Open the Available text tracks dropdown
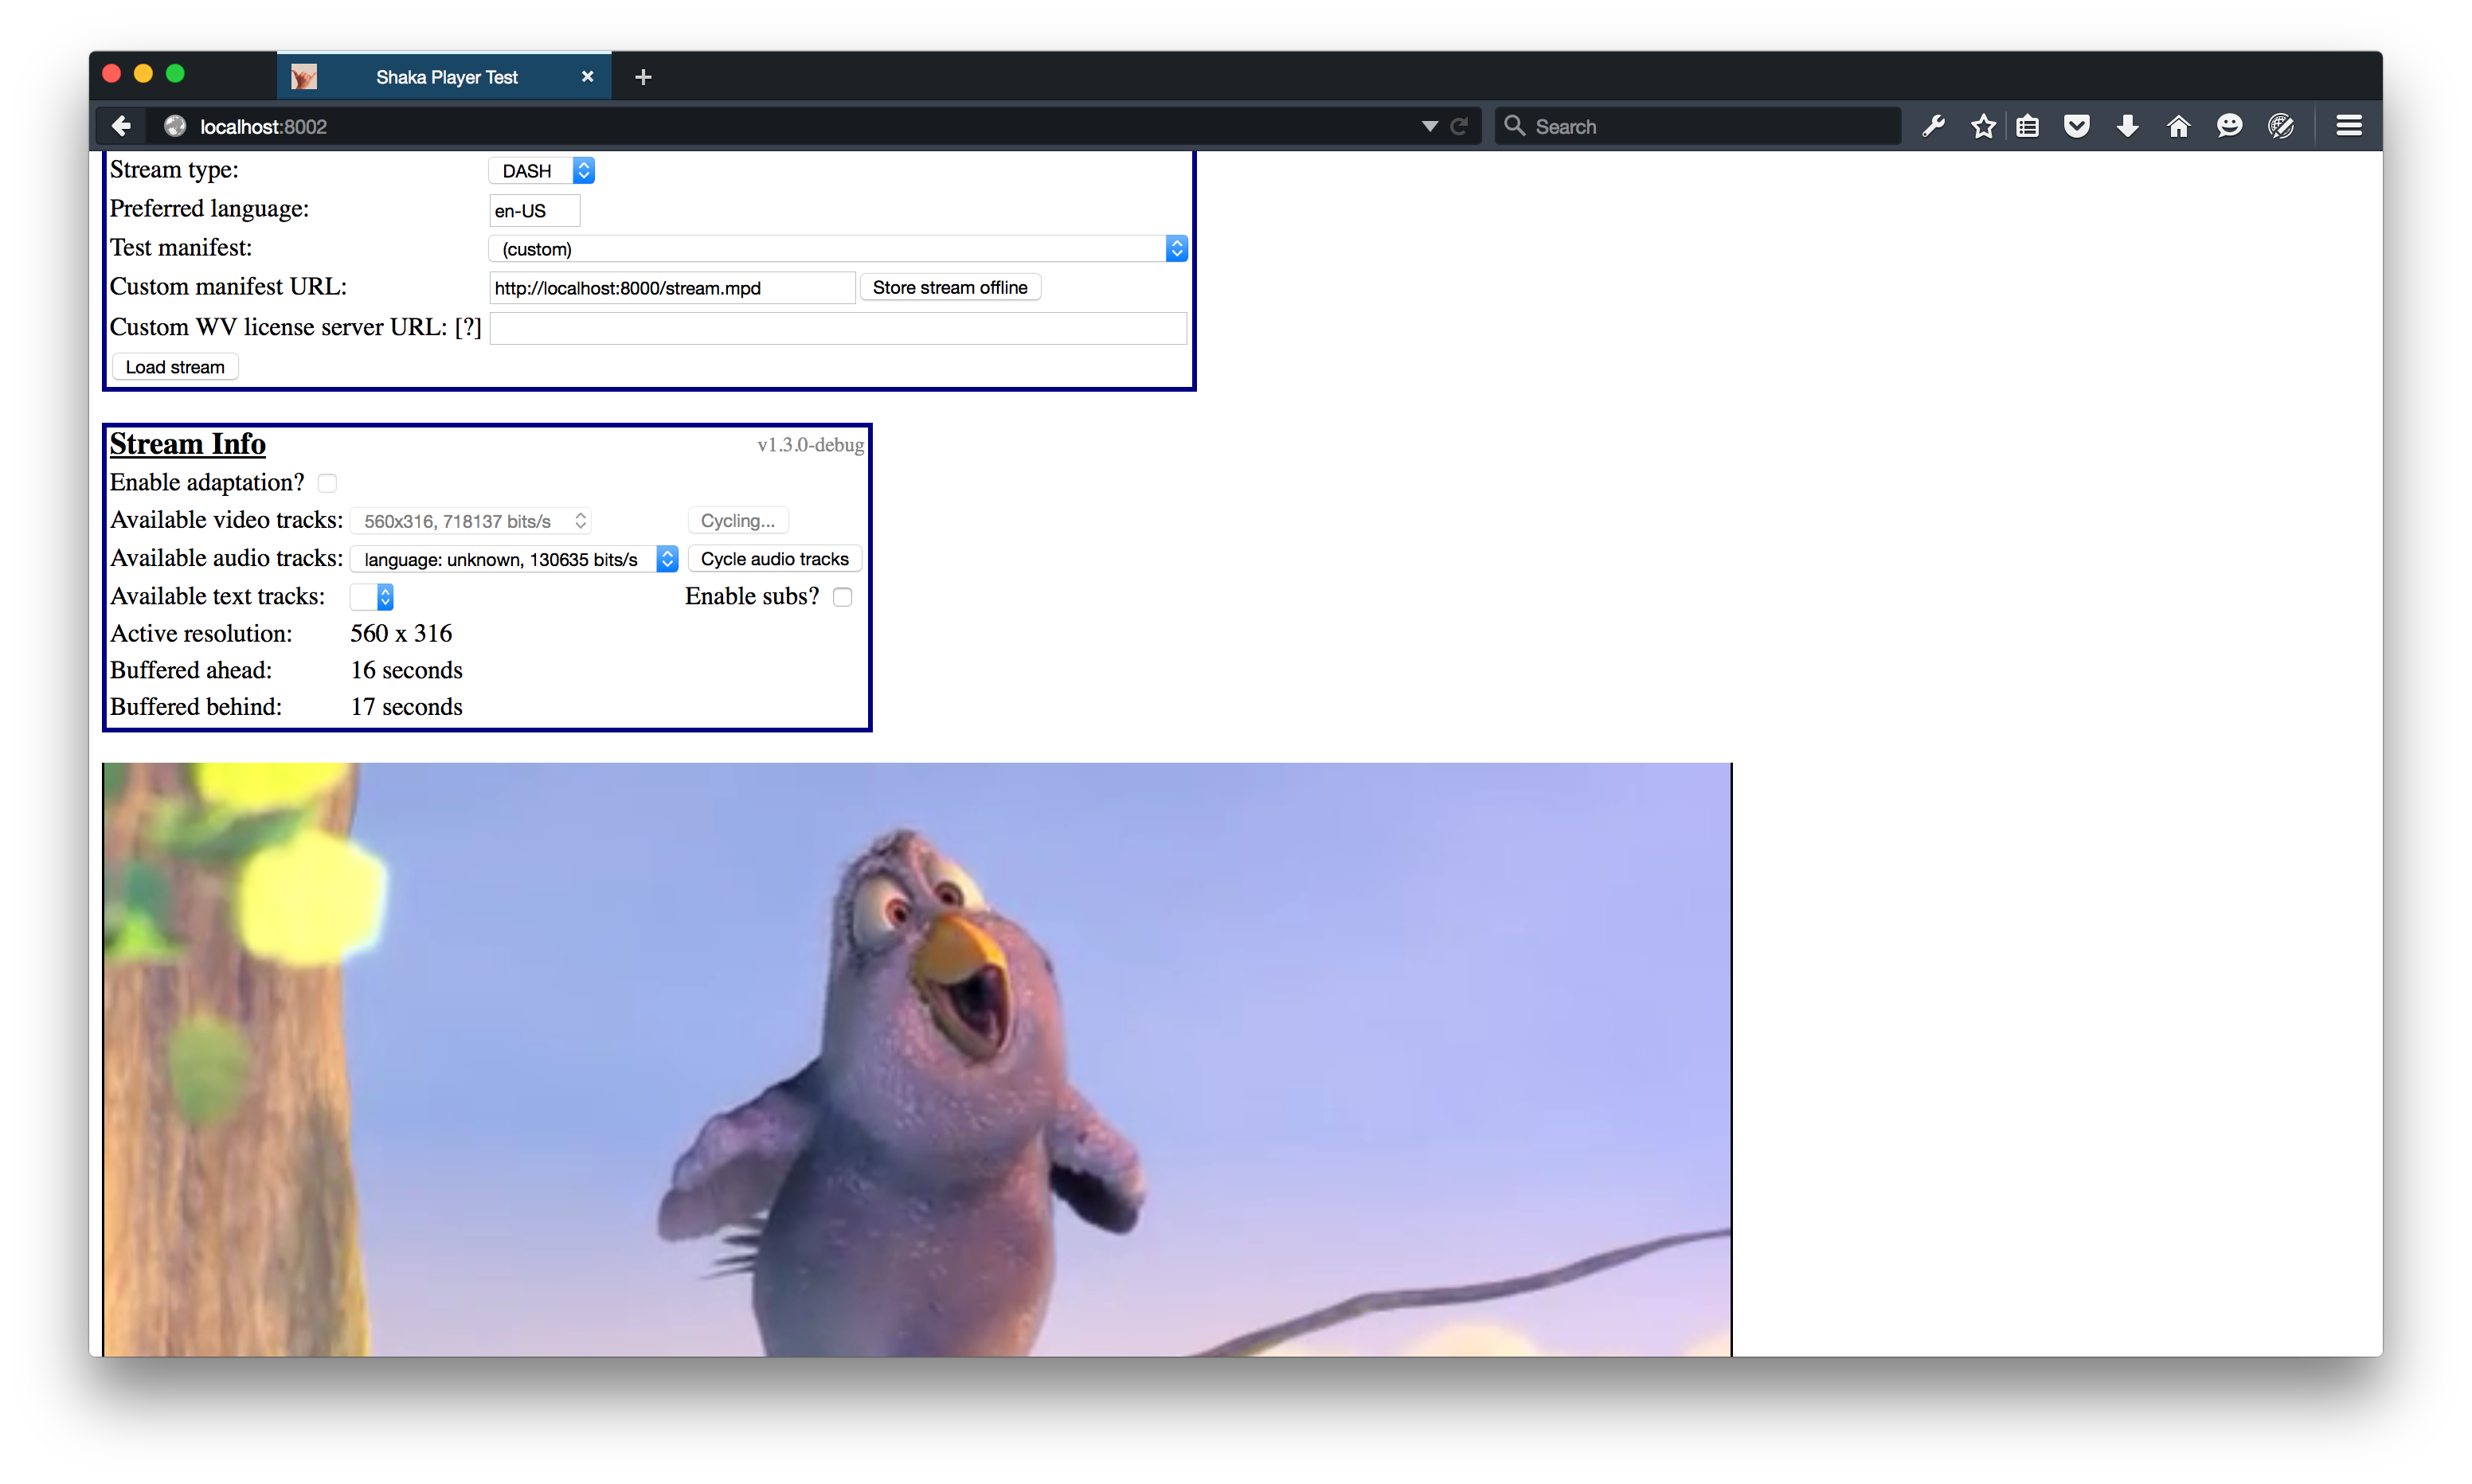 tap(372, 597)
